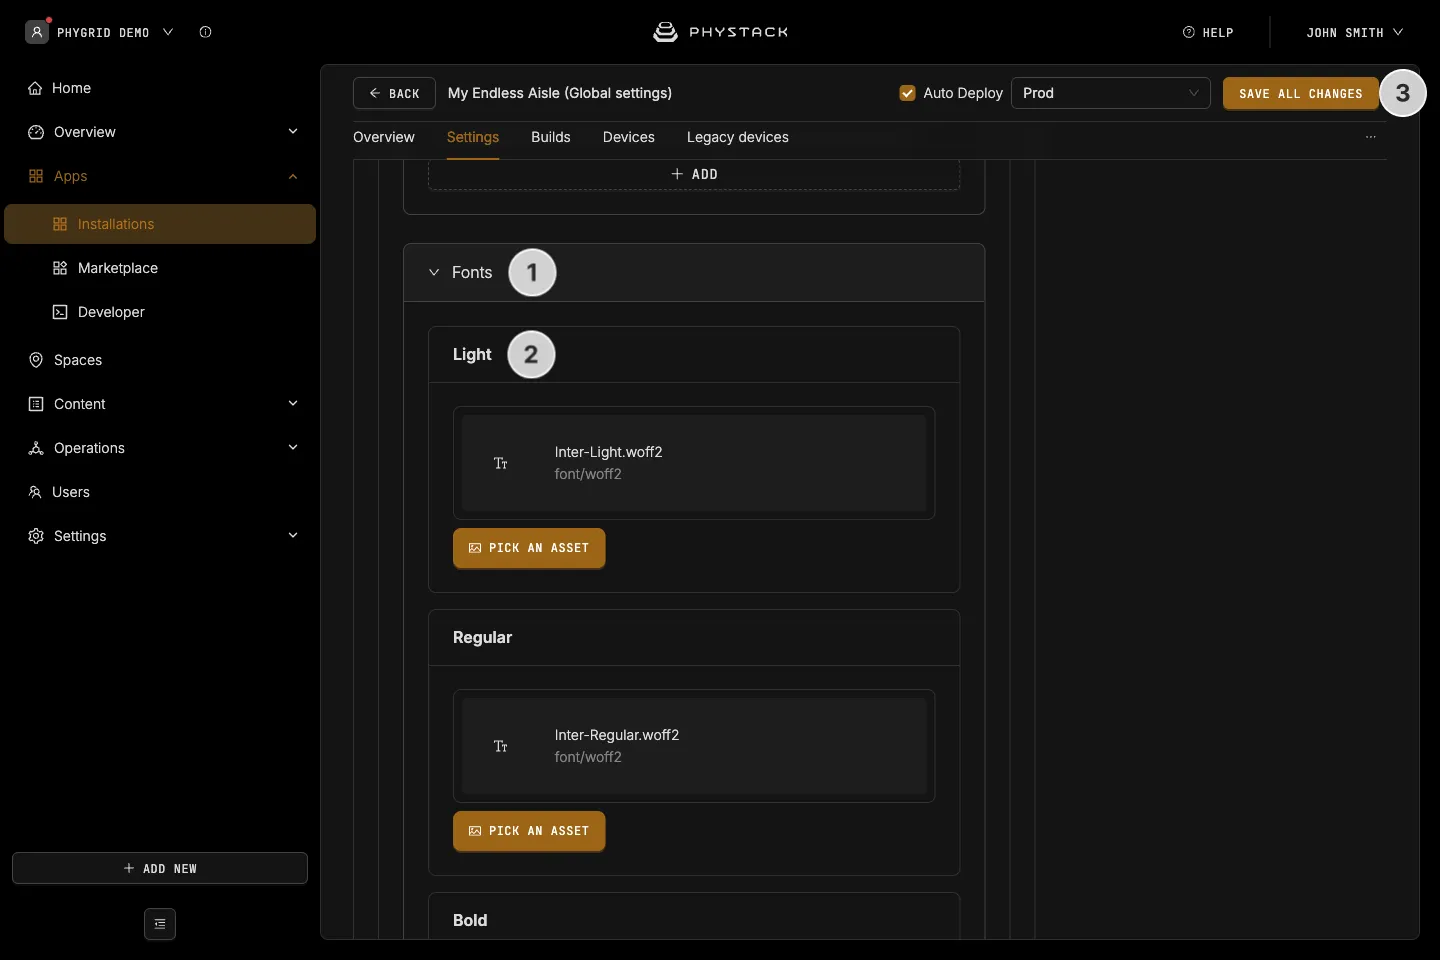Viewport: 1440px width, 960px height.
Task: Switch to the Builds tab
Action: pyautogui.click(x=551, y=137)
